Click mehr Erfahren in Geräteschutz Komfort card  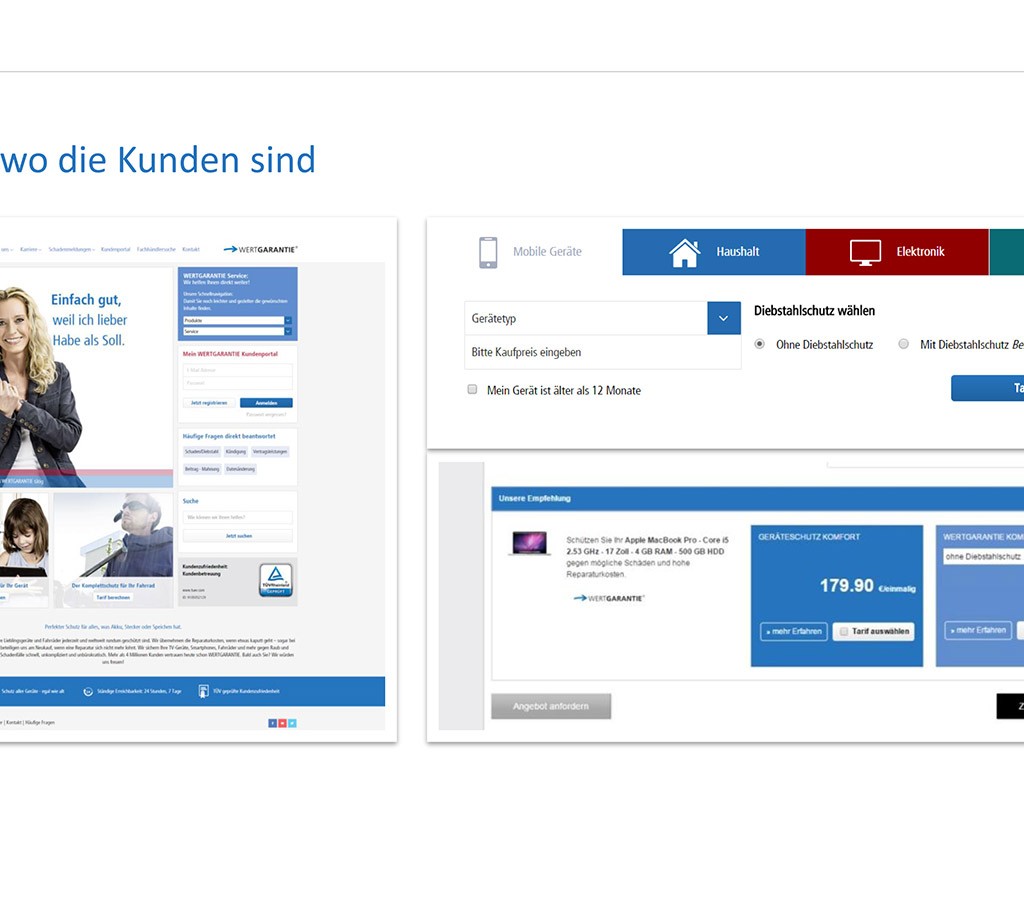point(794,632)
